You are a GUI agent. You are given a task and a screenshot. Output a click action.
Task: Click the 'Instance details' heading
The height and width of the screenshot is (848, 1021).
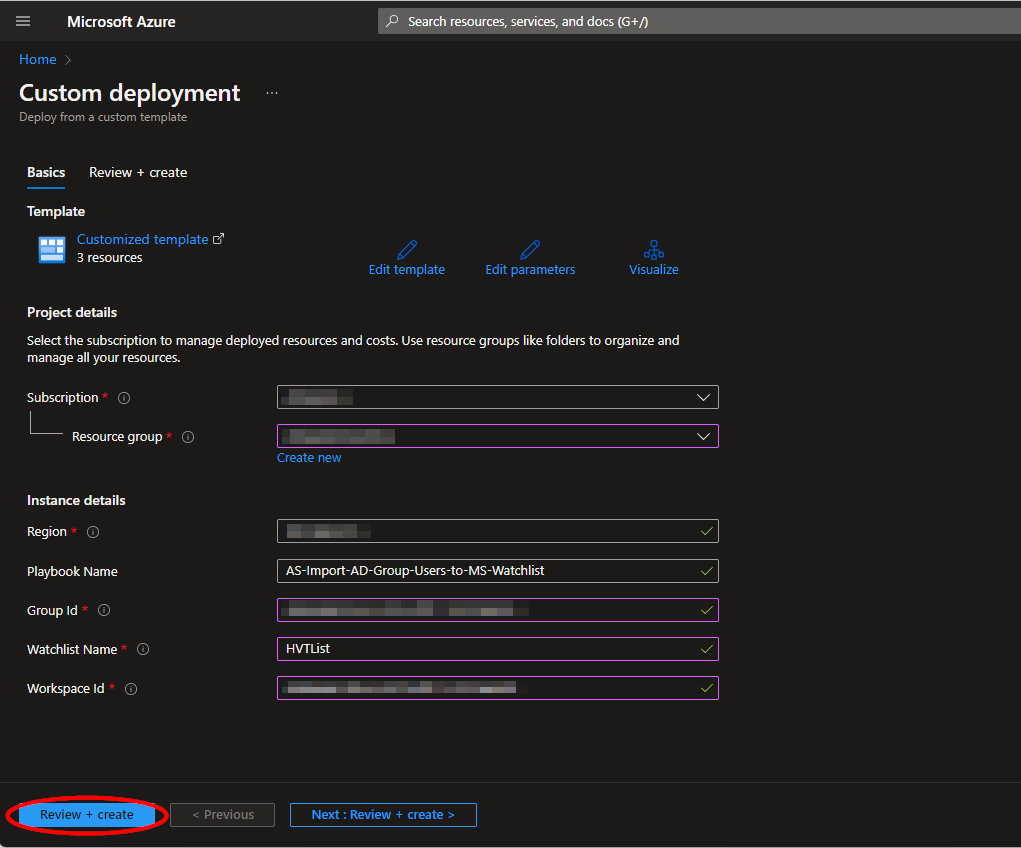point(76,501)
